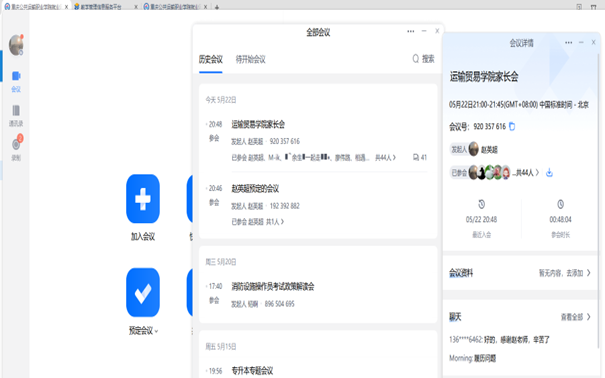Click the 预定会议 label
Viewport: 605px width, 378px height.
tap(141, 331)
